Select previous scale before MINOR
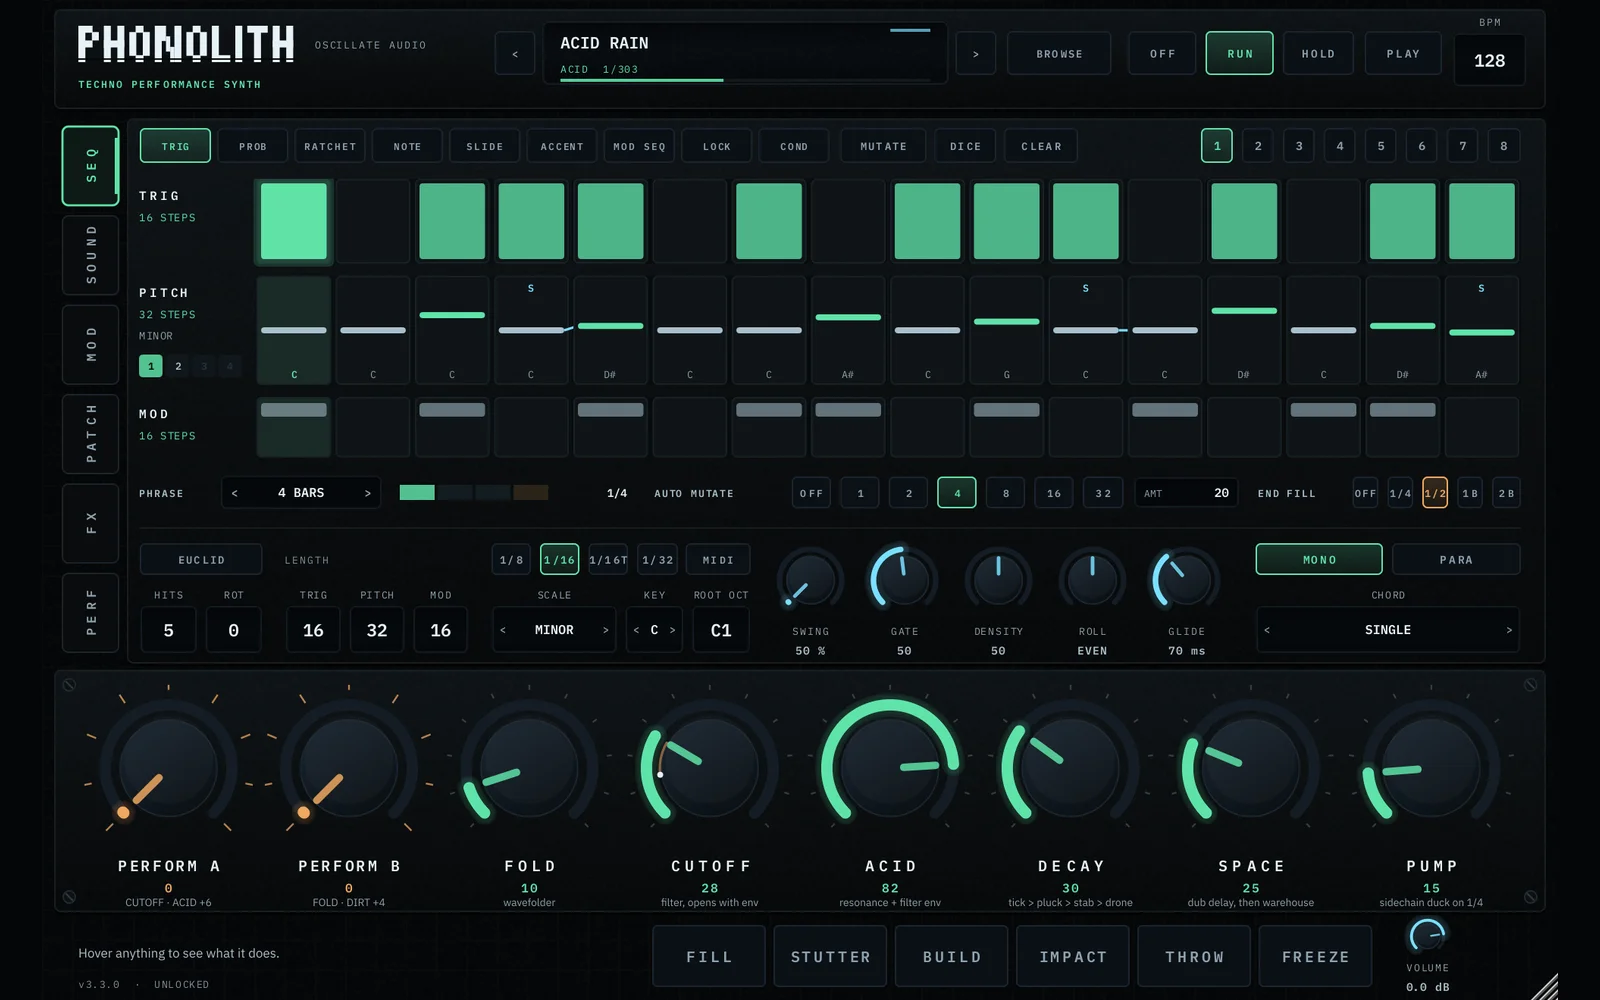This screenshot has height=1000, width=1600. (503, 630)
